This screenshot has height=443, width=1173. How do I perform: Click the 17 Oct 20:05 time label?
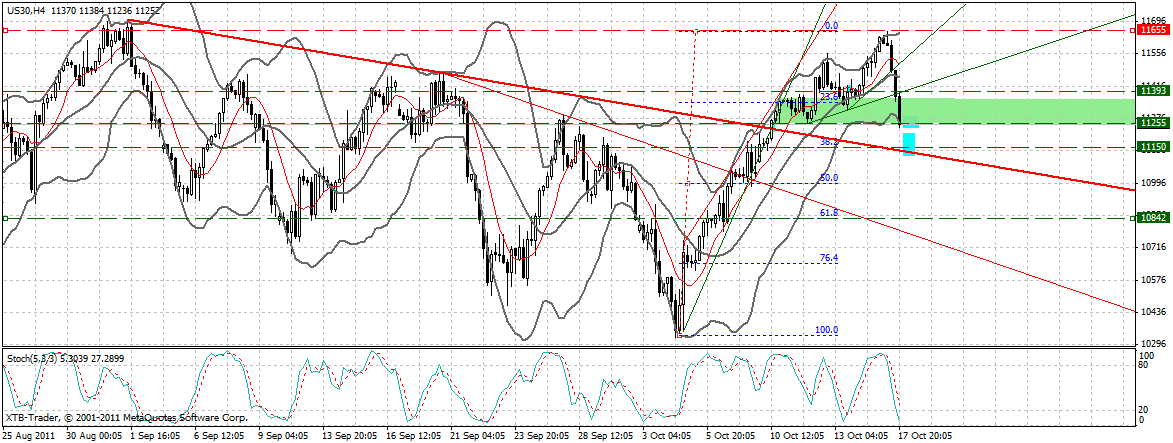click(x=924, y=436)
